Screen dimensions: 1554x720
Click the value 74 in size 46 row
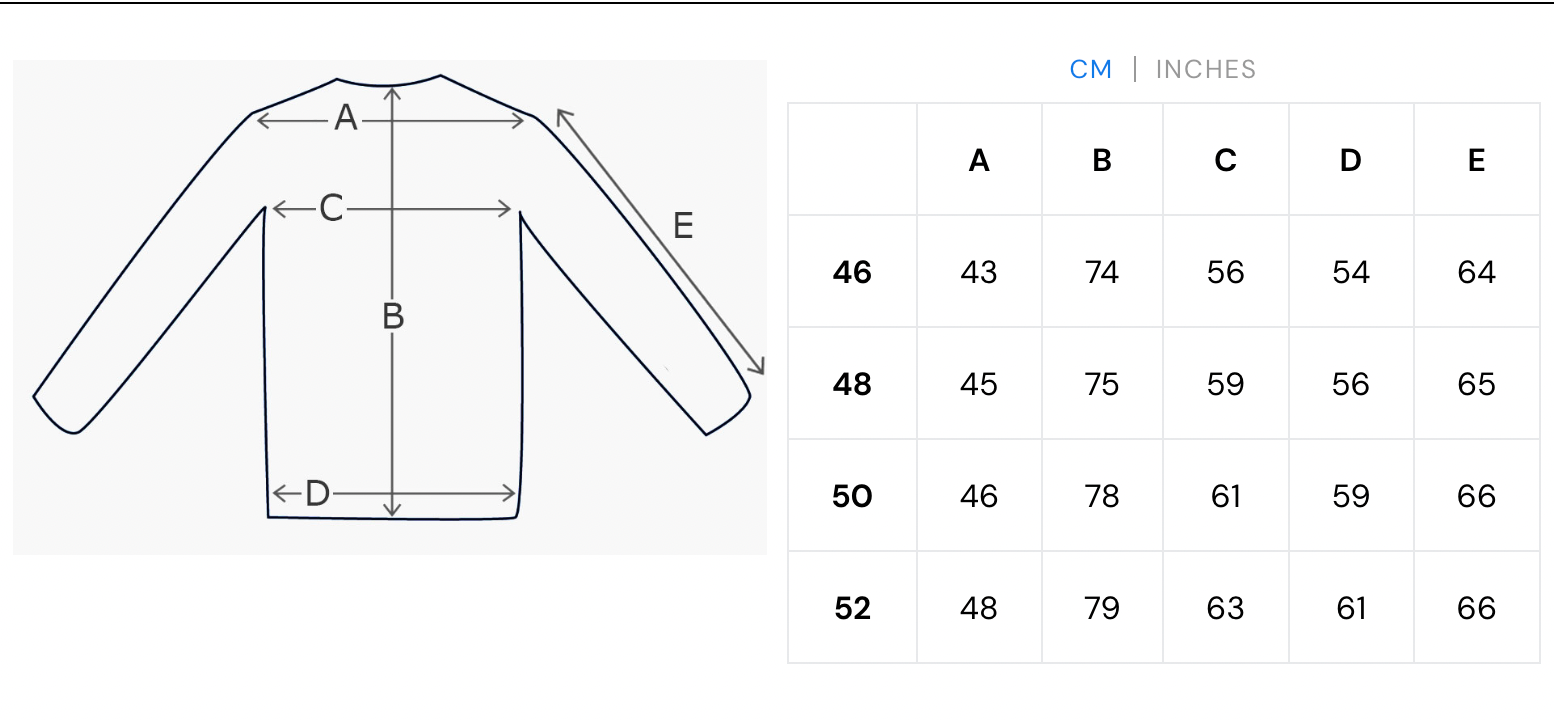(1102, 272)
